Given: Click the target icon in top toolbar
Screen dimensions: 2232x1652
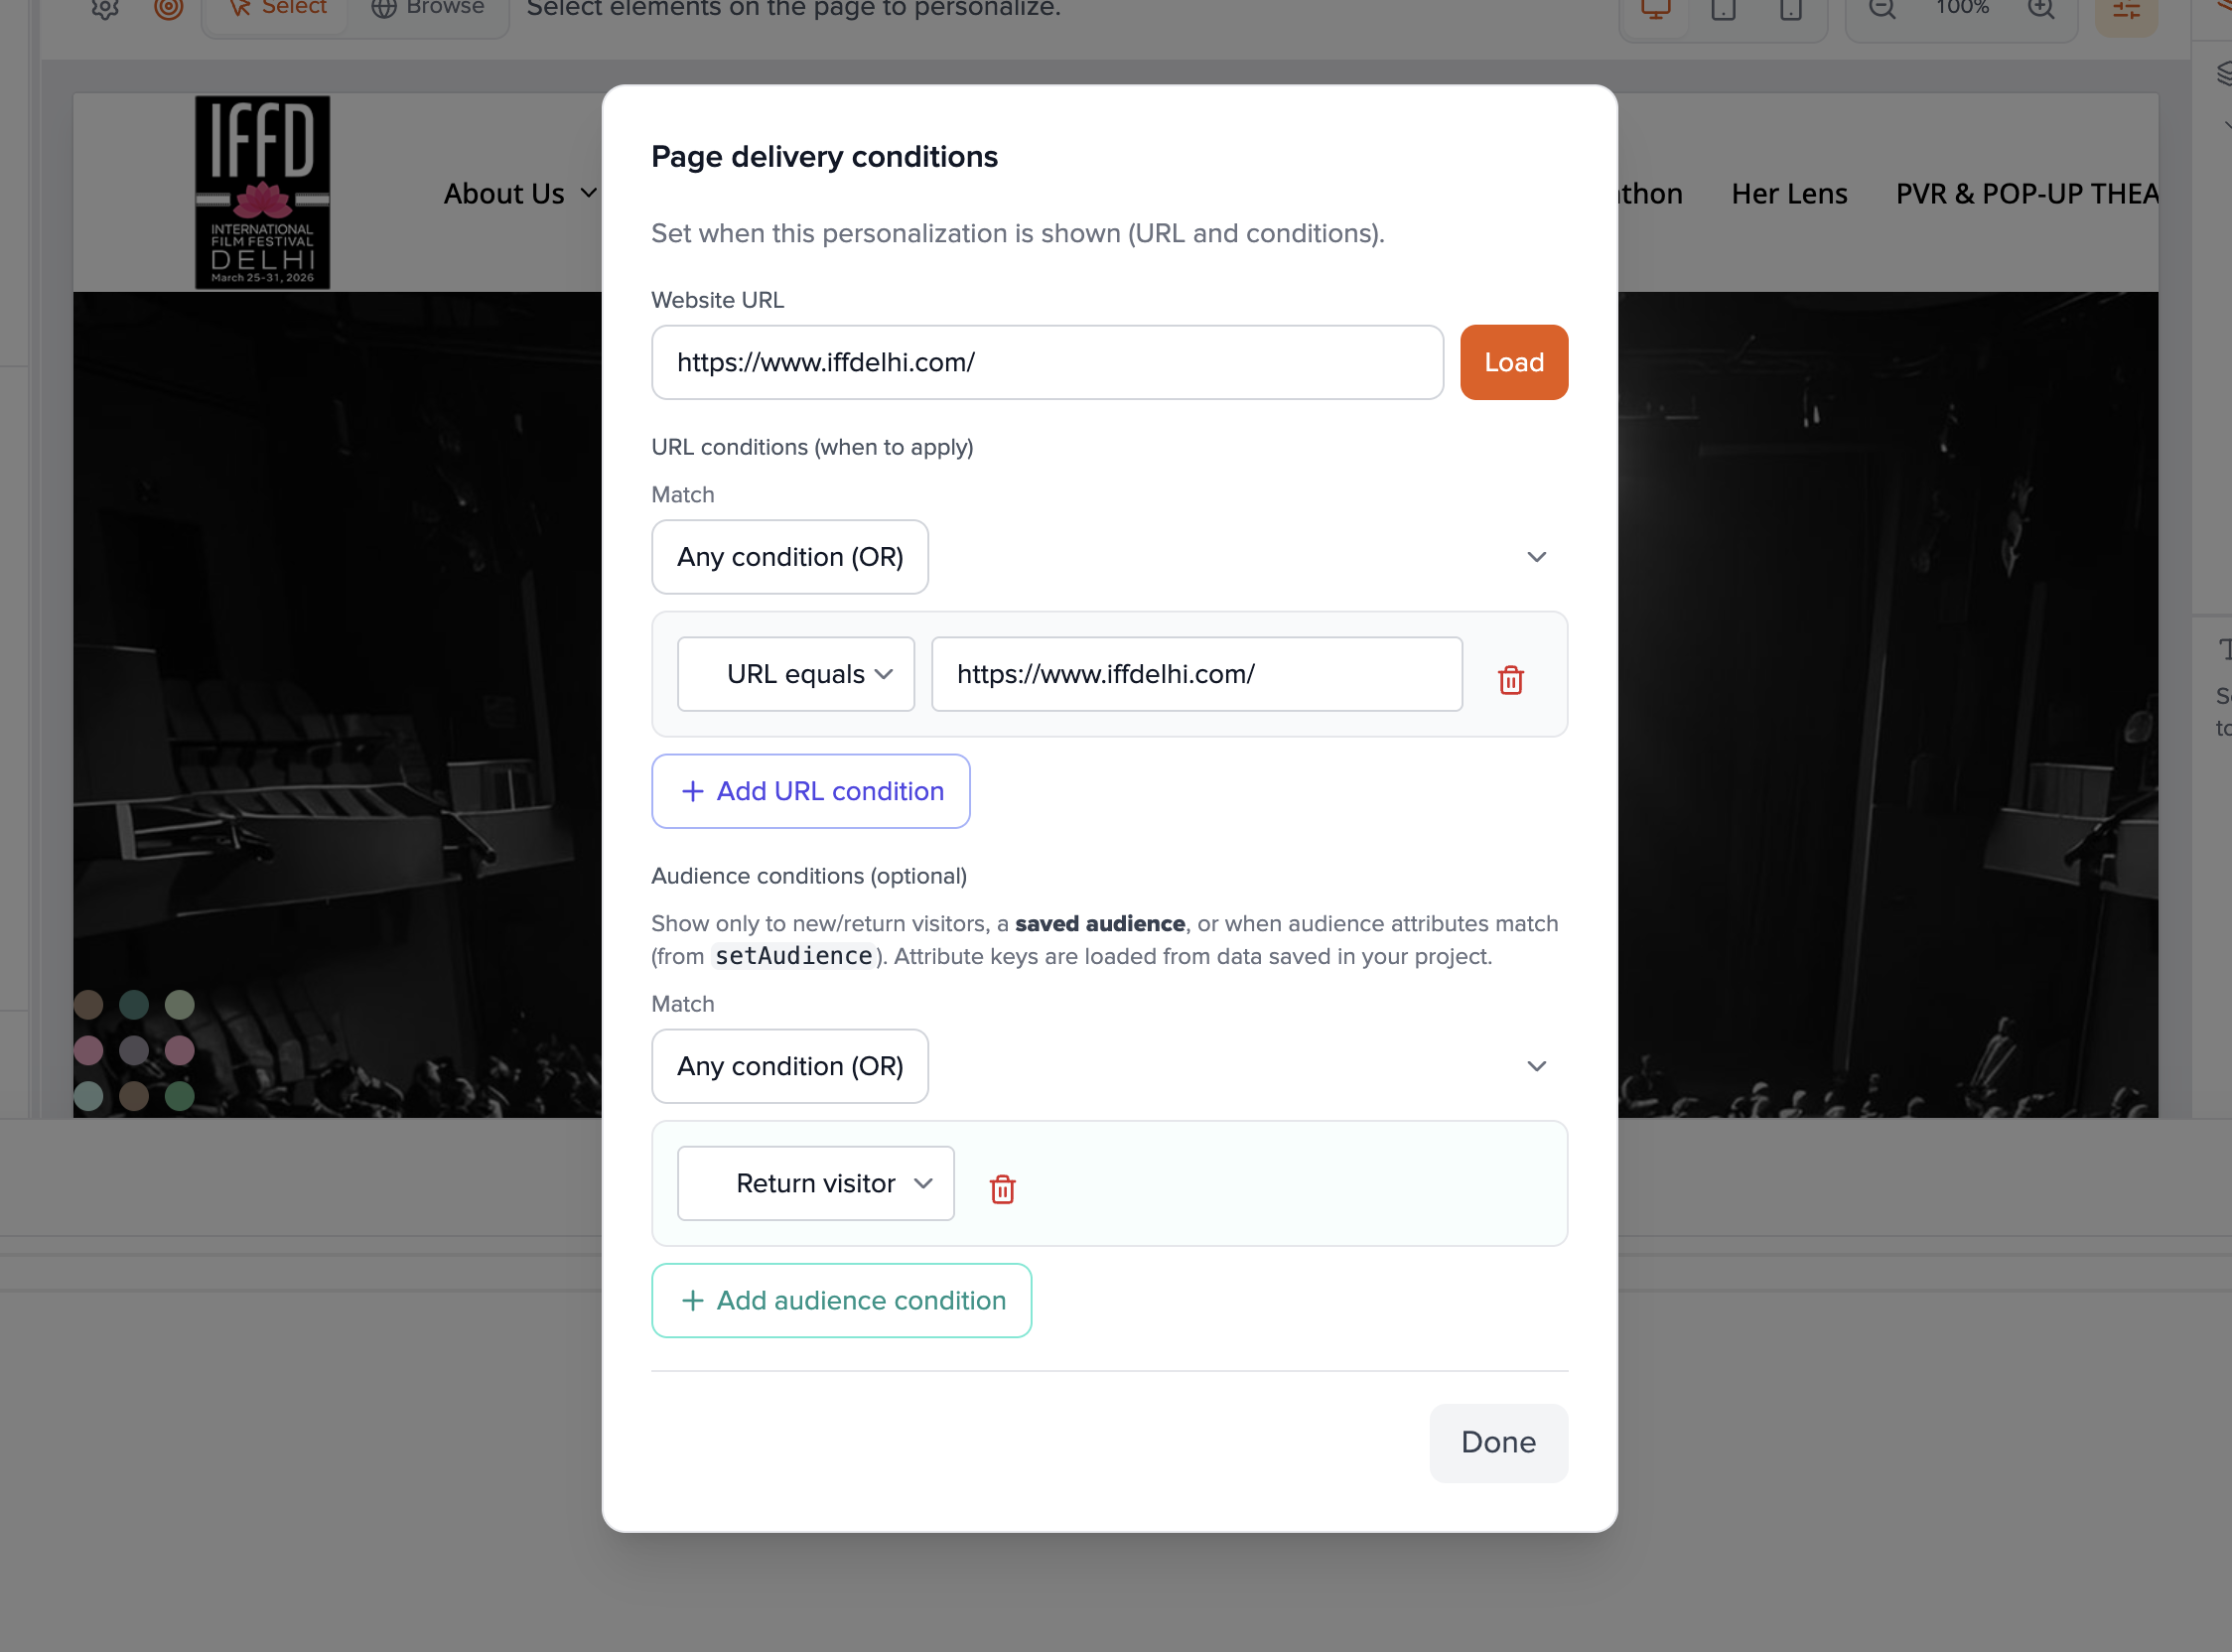Looking at the screenshot, I should (x=168, y=8).
